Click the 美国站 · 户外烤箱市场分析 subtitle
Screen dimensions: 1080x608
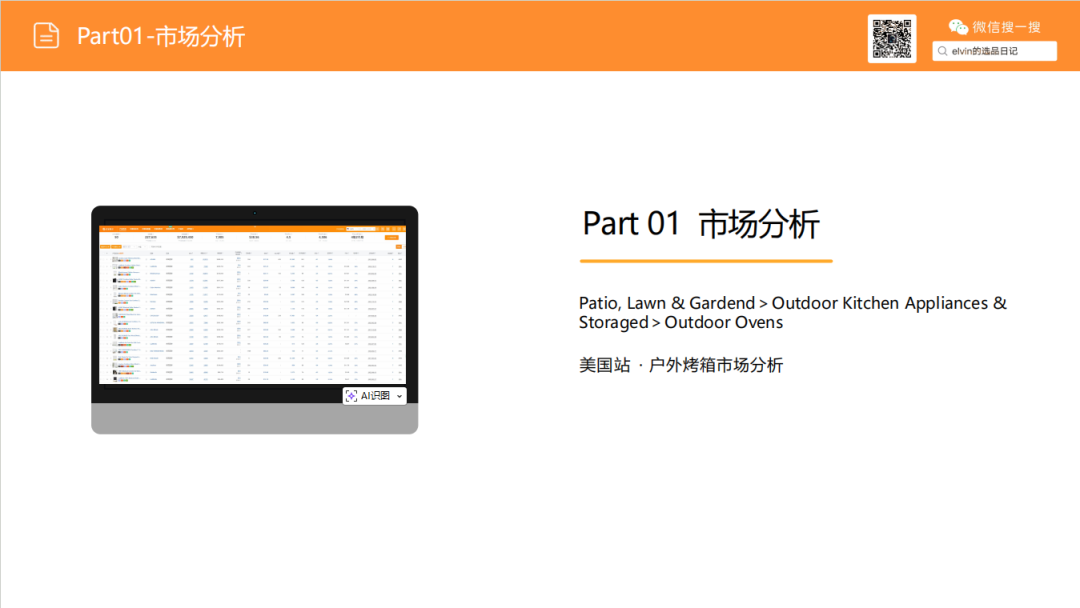[681, 365]
